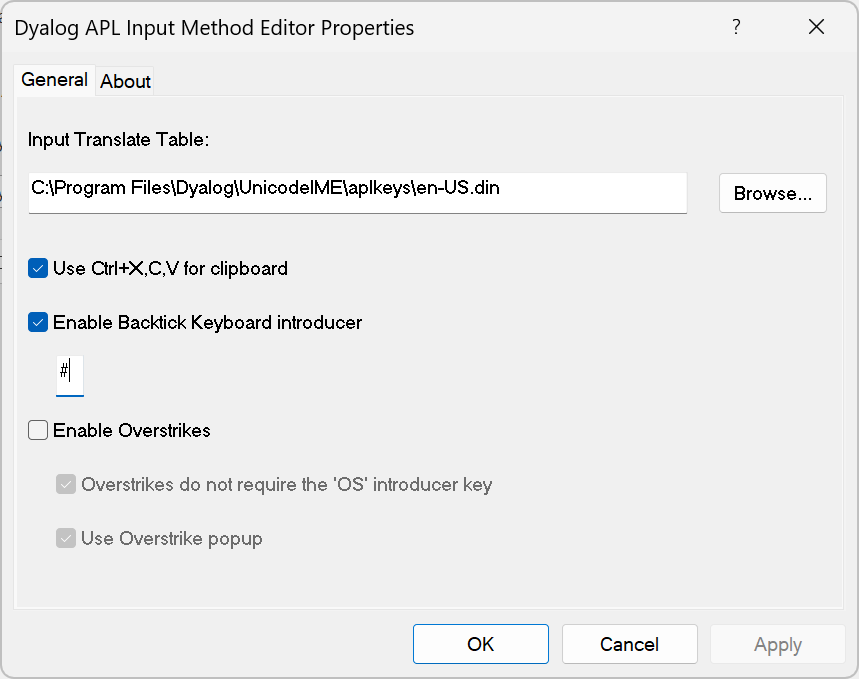Click the dialog title bar text
The image size is (859, 679).
(x=214, y=28)
